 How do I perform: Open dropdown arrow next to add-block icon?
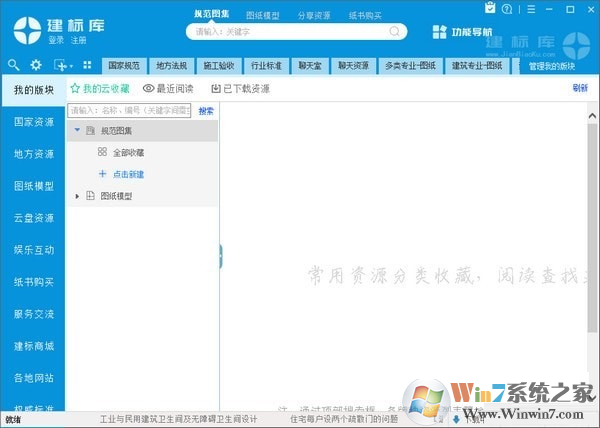[71, 67]
